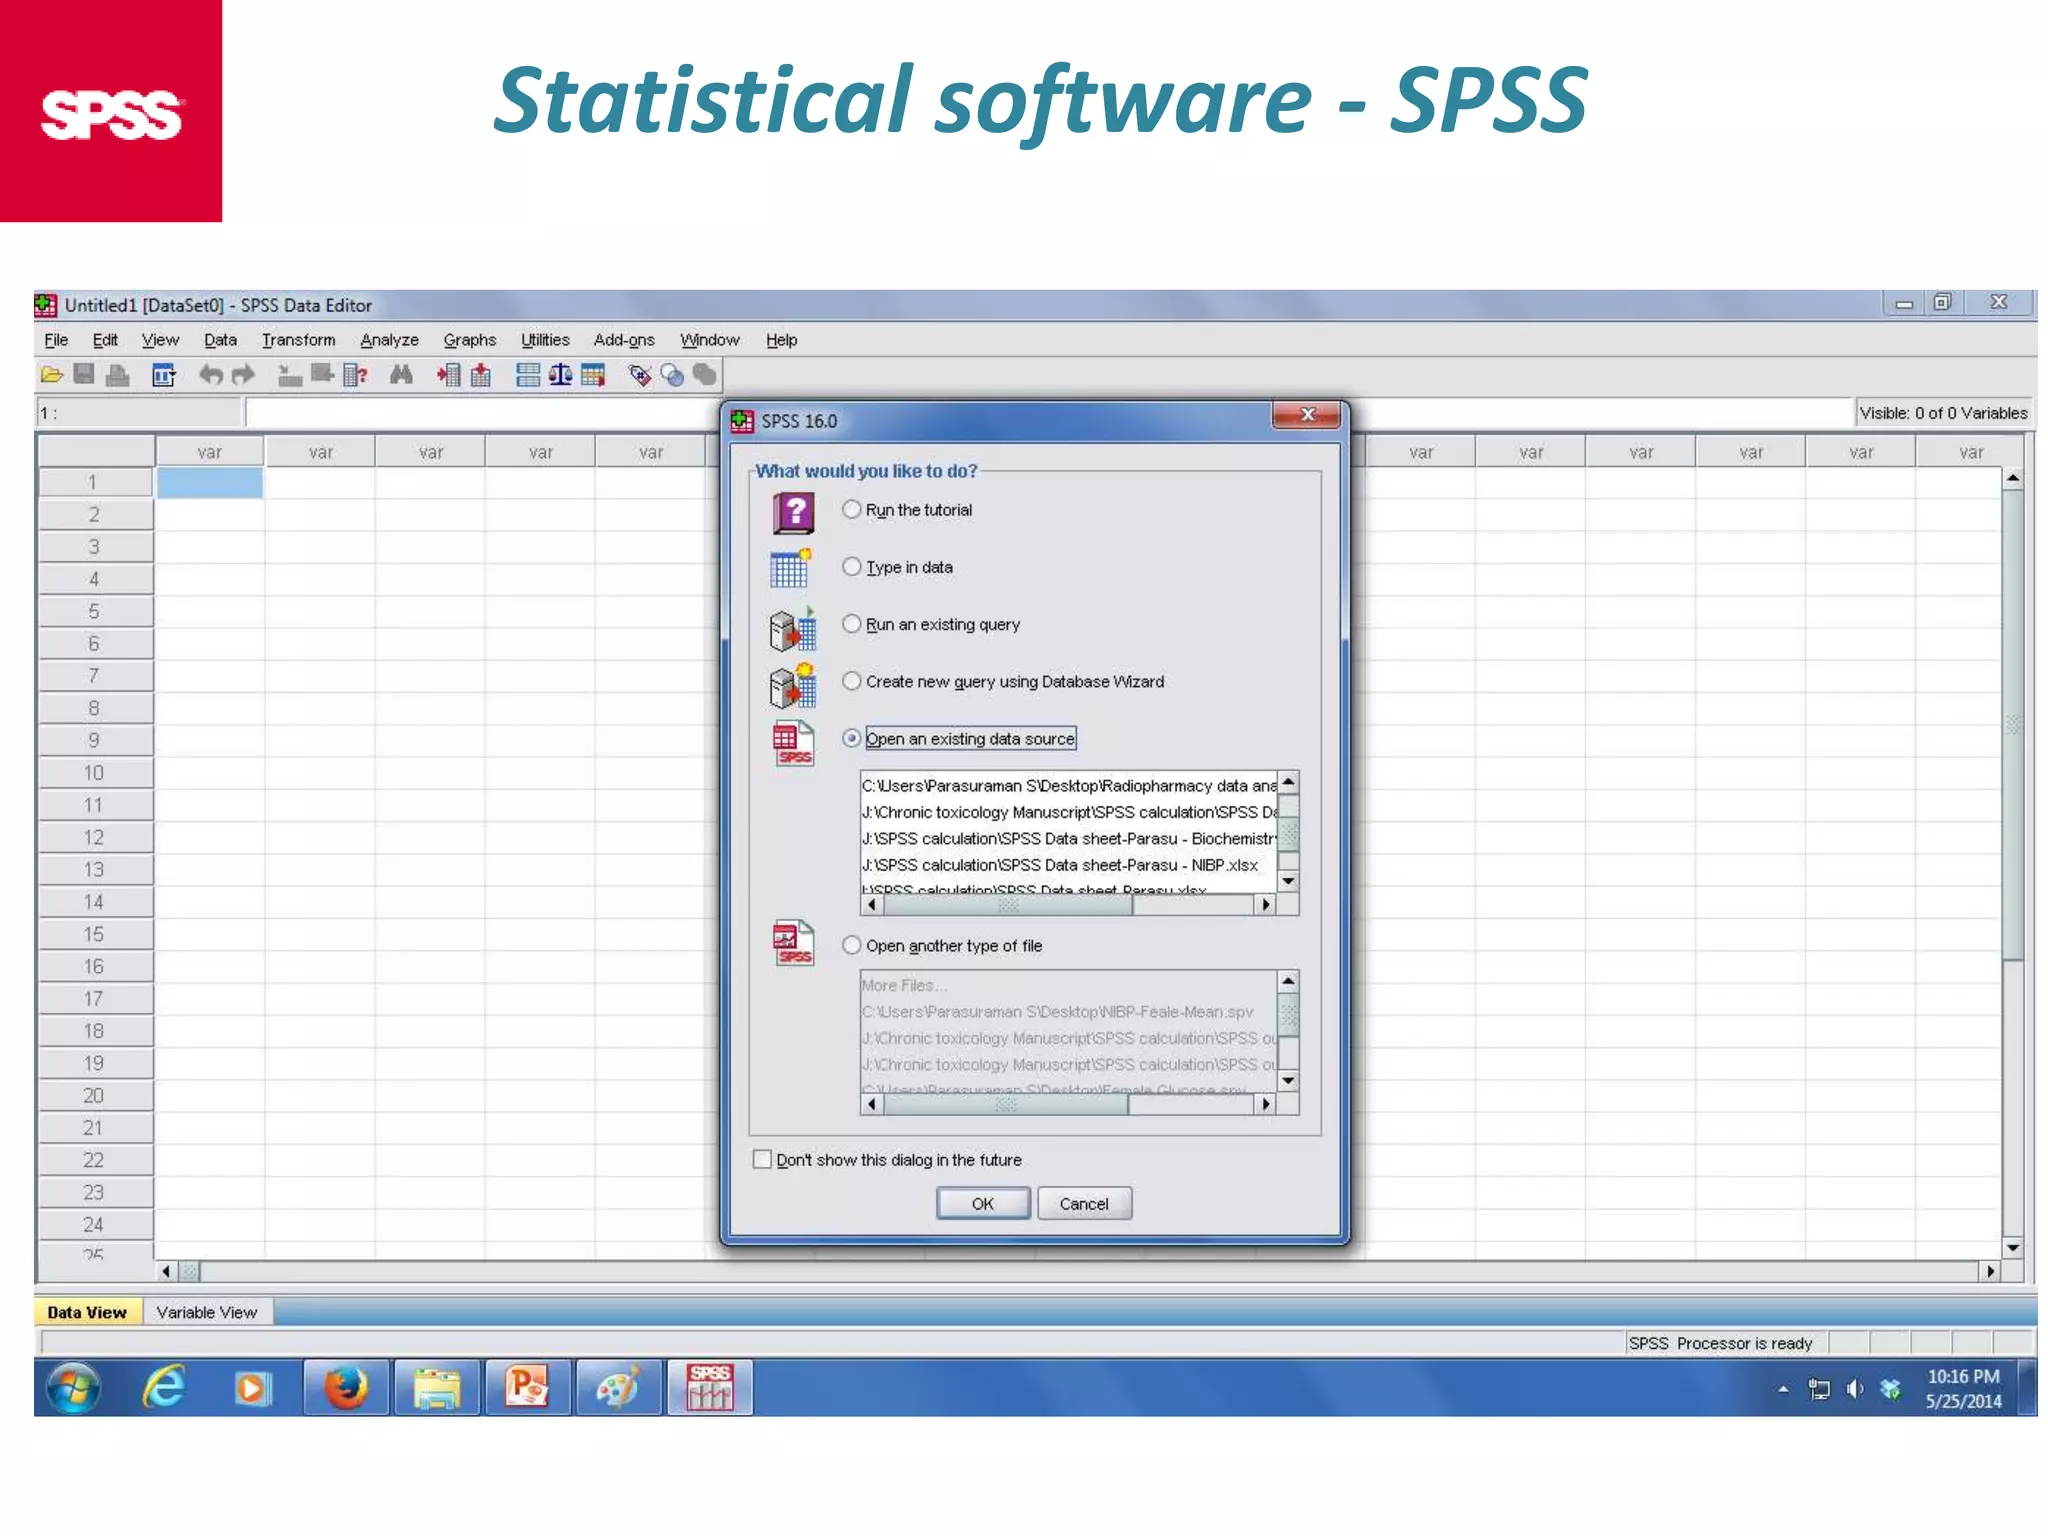Image resolution: width=2048 pixels, height=1536 pixels.
Task: Select row header 10 in the data grid
Action: [94, 773]
